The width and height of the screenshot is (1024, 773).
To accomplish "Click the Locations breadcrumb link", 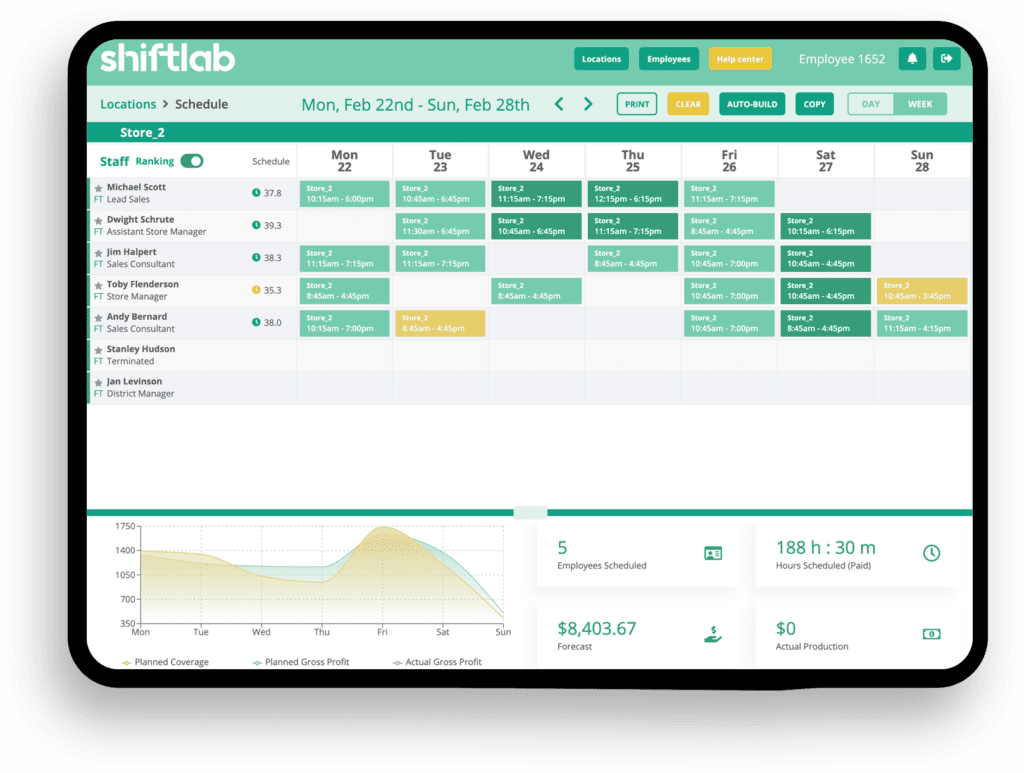I will click(128, 104).
